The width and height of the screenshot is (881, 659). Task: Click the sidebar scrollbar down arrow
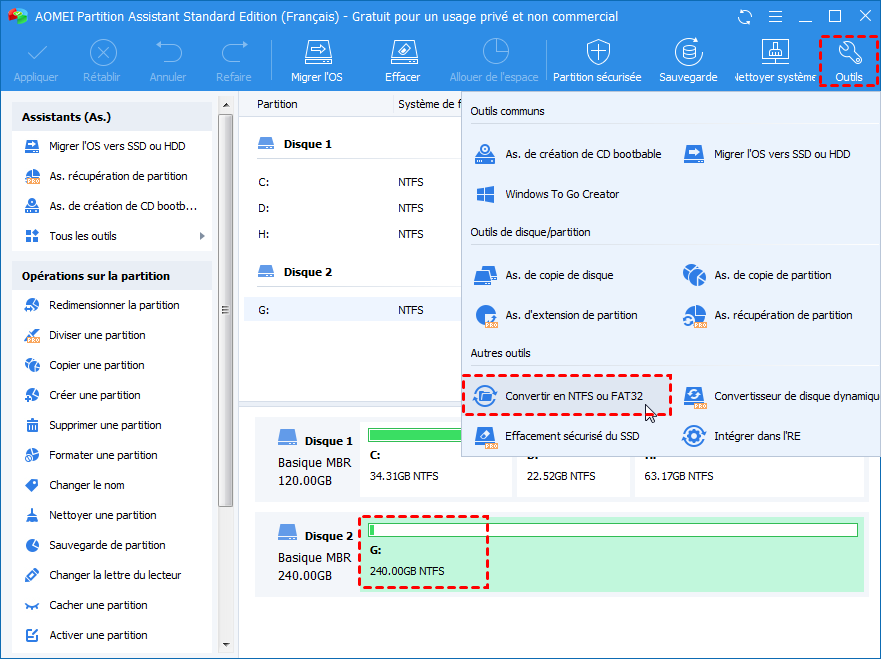(x=226, y=644)
